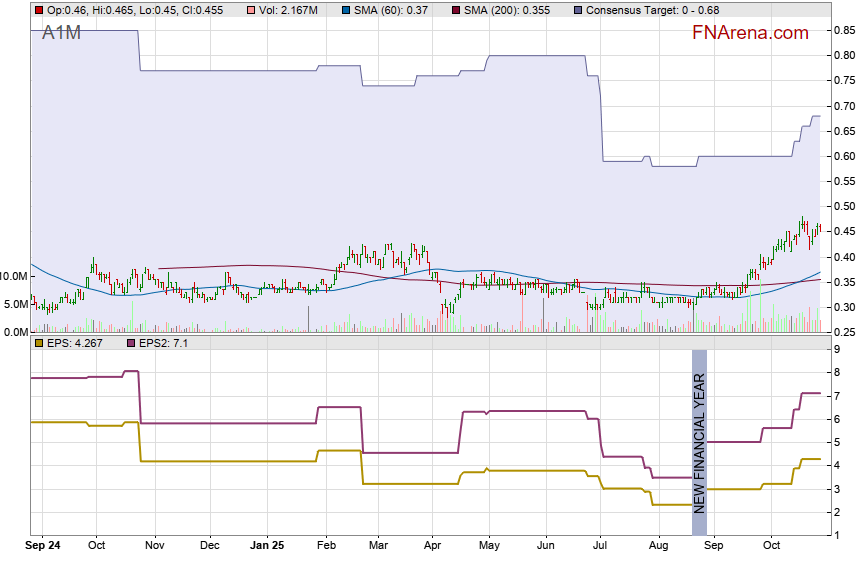Click the blue SMA (60) legend swatch
The image size is (859, 566).
click(346, 10)
